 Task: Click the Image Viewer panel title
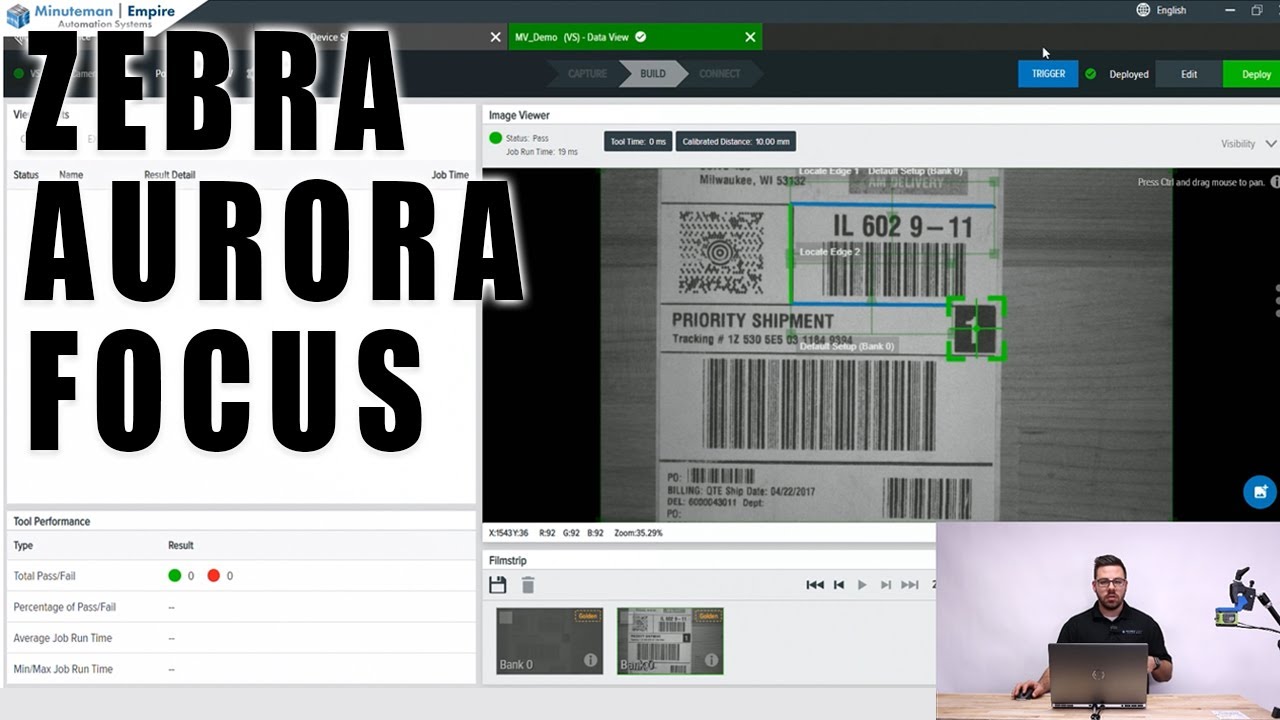[519, 115]
